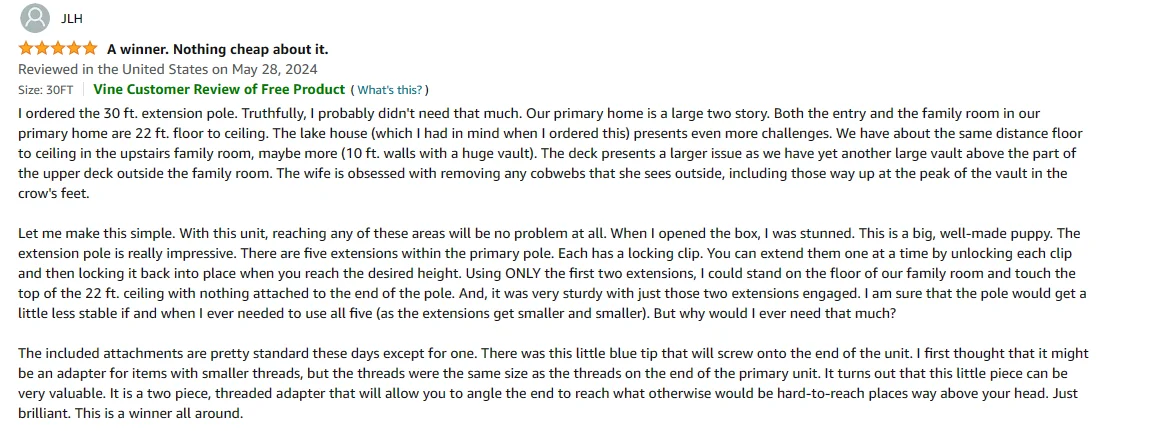Click the third star of the rating

tap(58, 49)
